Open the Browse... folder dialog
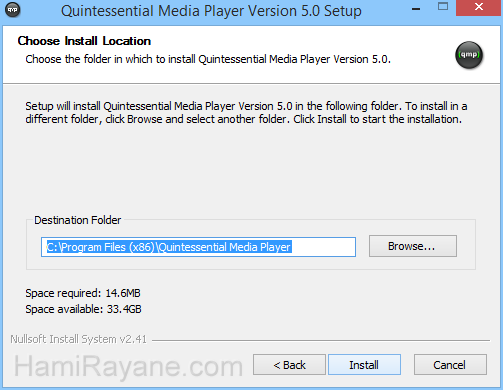 pos(413,246)
